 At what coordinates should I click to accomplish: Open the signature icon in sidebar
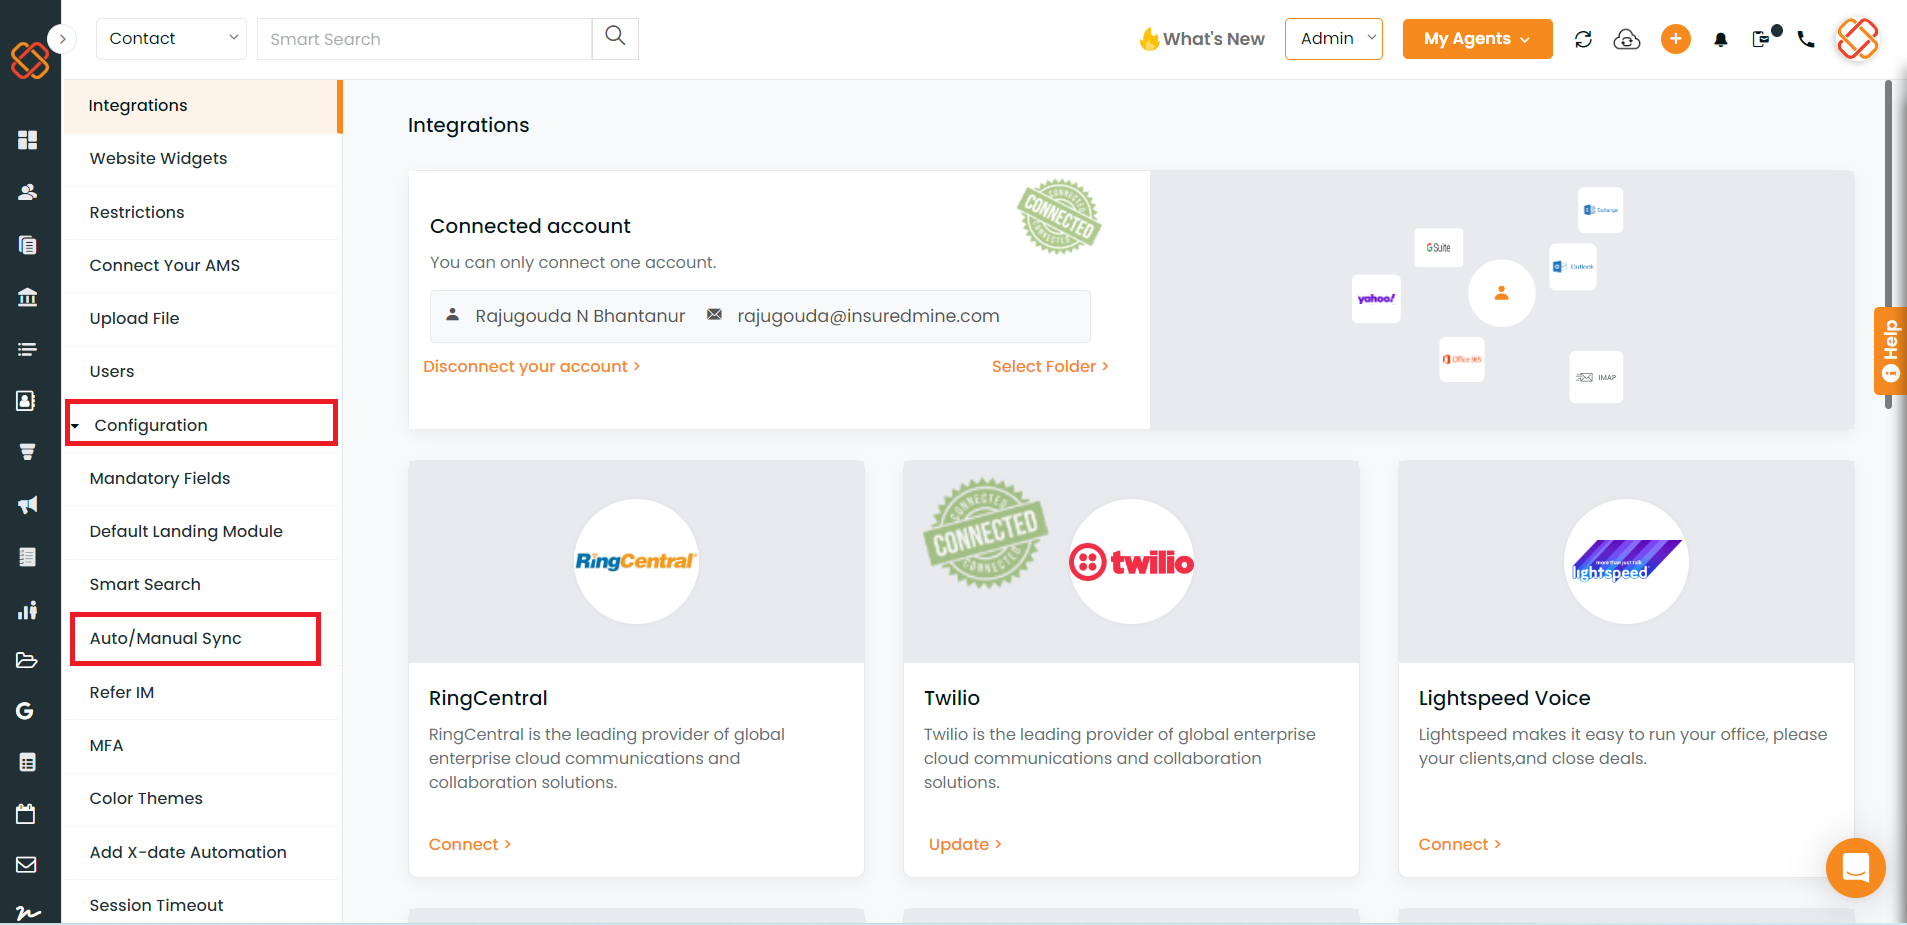28,913
